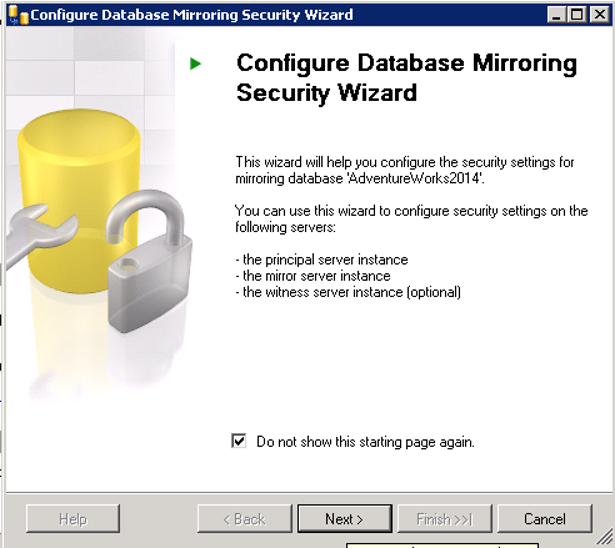Minimize the Database Mirroring Security Wizard window

[x=556, y=15]
